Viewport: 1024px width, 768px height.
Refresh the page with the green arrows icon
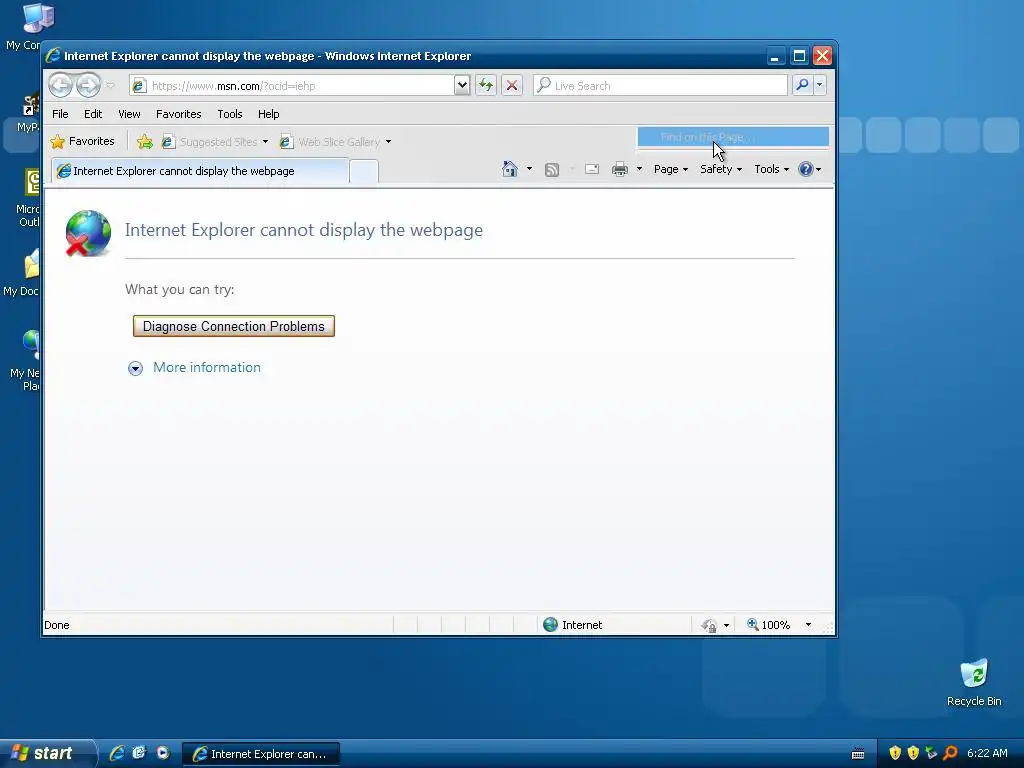(x=486, y=86)
